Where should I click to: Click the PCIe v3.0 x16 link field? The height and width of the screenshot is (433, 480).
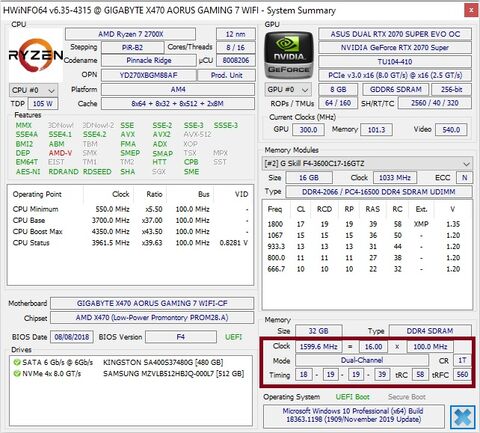[x=395, y=75]
